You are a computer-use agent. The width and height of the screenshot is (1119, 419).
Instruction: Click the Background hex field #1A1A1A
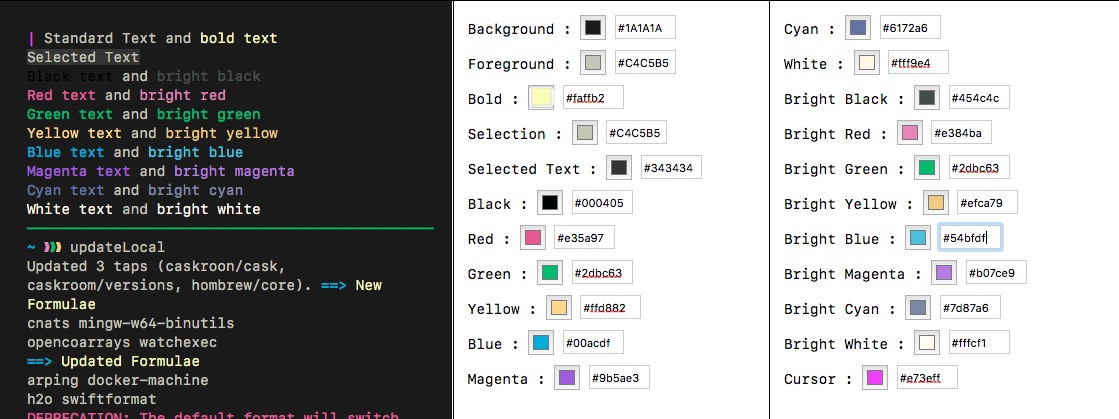coord(644,28)
